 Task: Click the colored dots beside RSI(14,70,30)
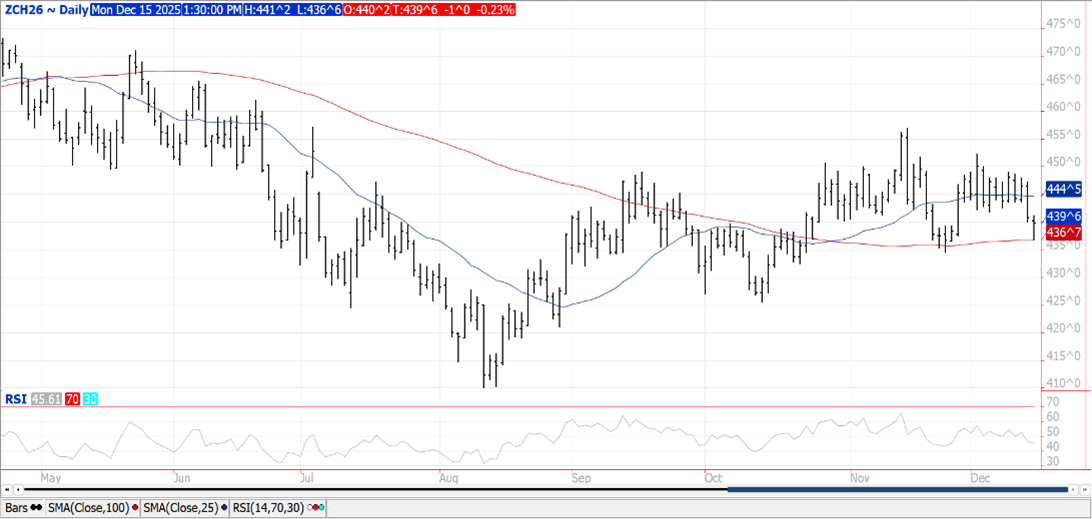click(315, 508)
